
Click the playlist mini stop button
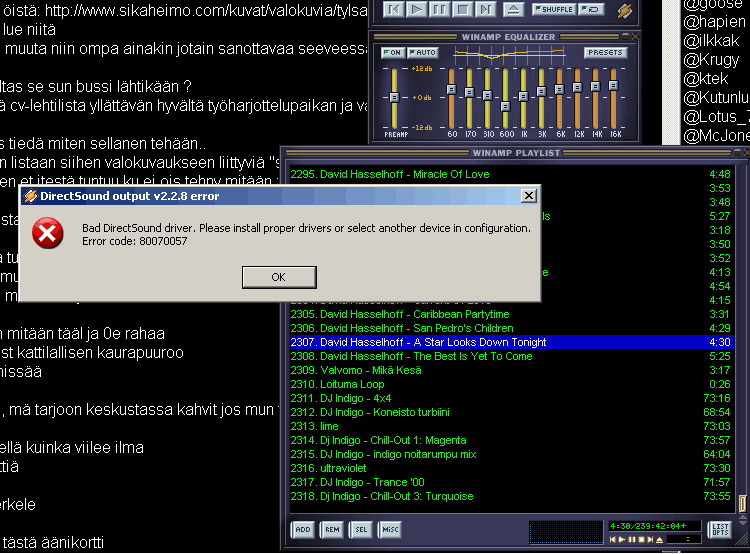(x=641, y=540)
